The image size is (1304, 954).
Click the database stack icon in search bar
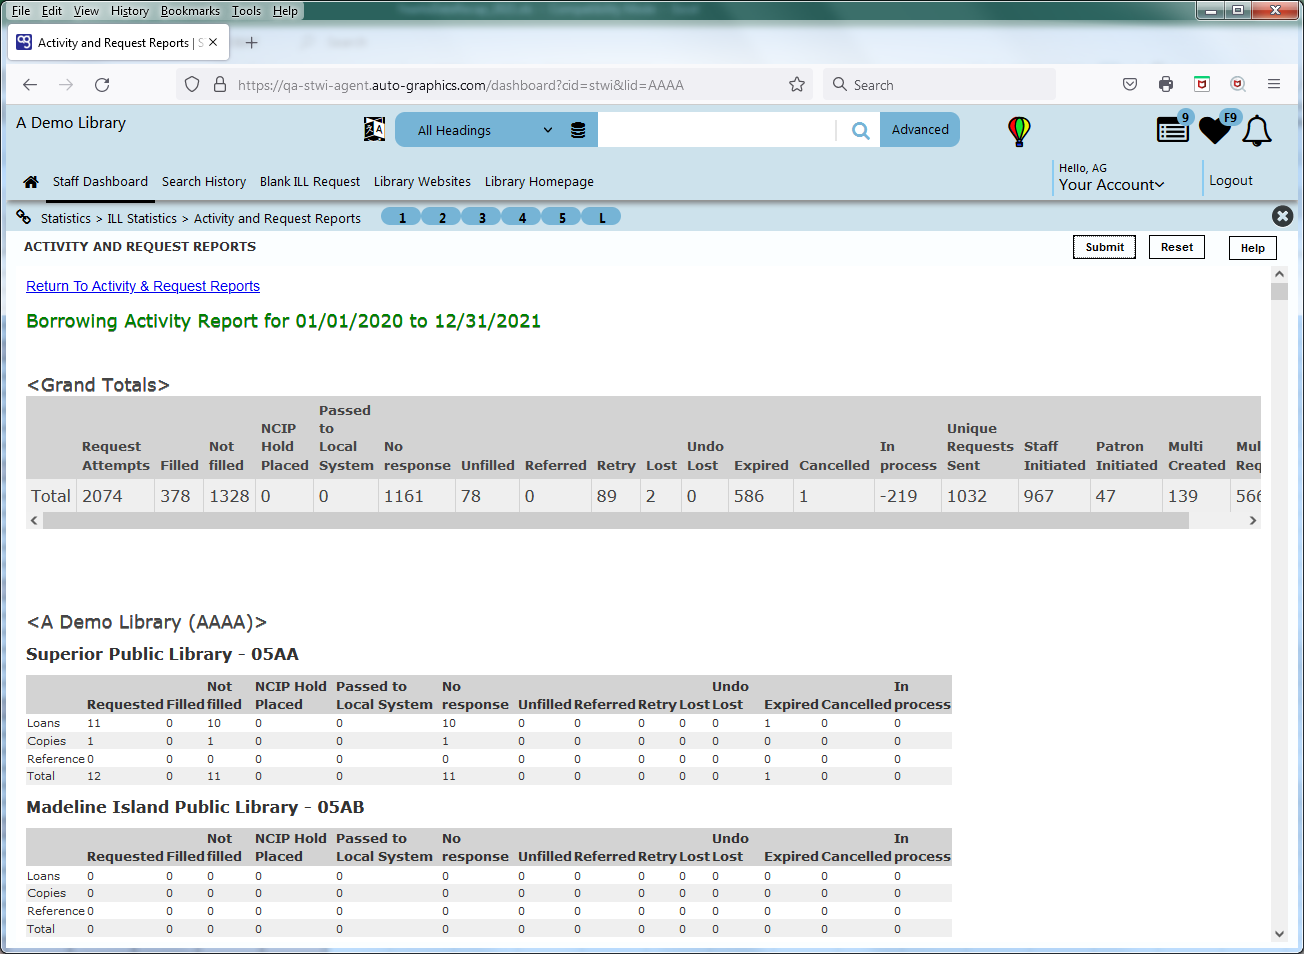pyautogui.click(x=578, y=130)
